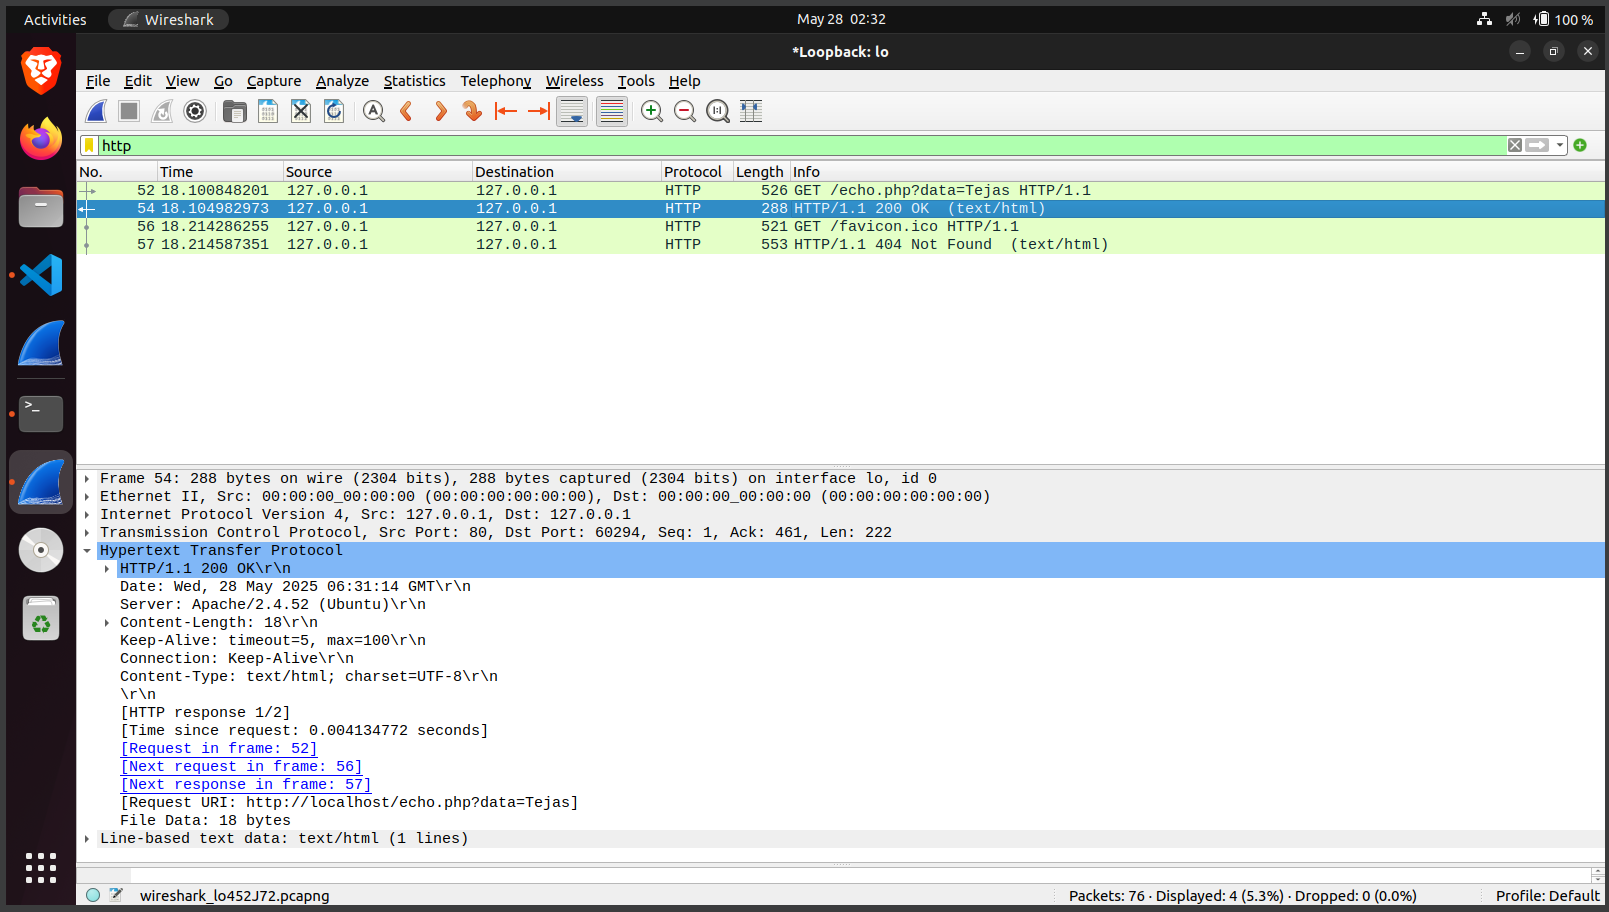Go forward in packet history

pyautogui.click(x=440, y=111)
